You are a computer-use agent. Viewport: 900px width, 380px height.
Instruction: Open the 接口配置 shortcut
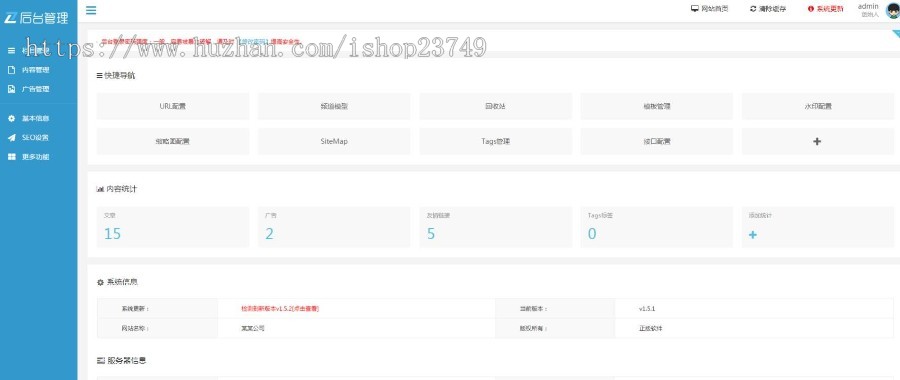657,141
